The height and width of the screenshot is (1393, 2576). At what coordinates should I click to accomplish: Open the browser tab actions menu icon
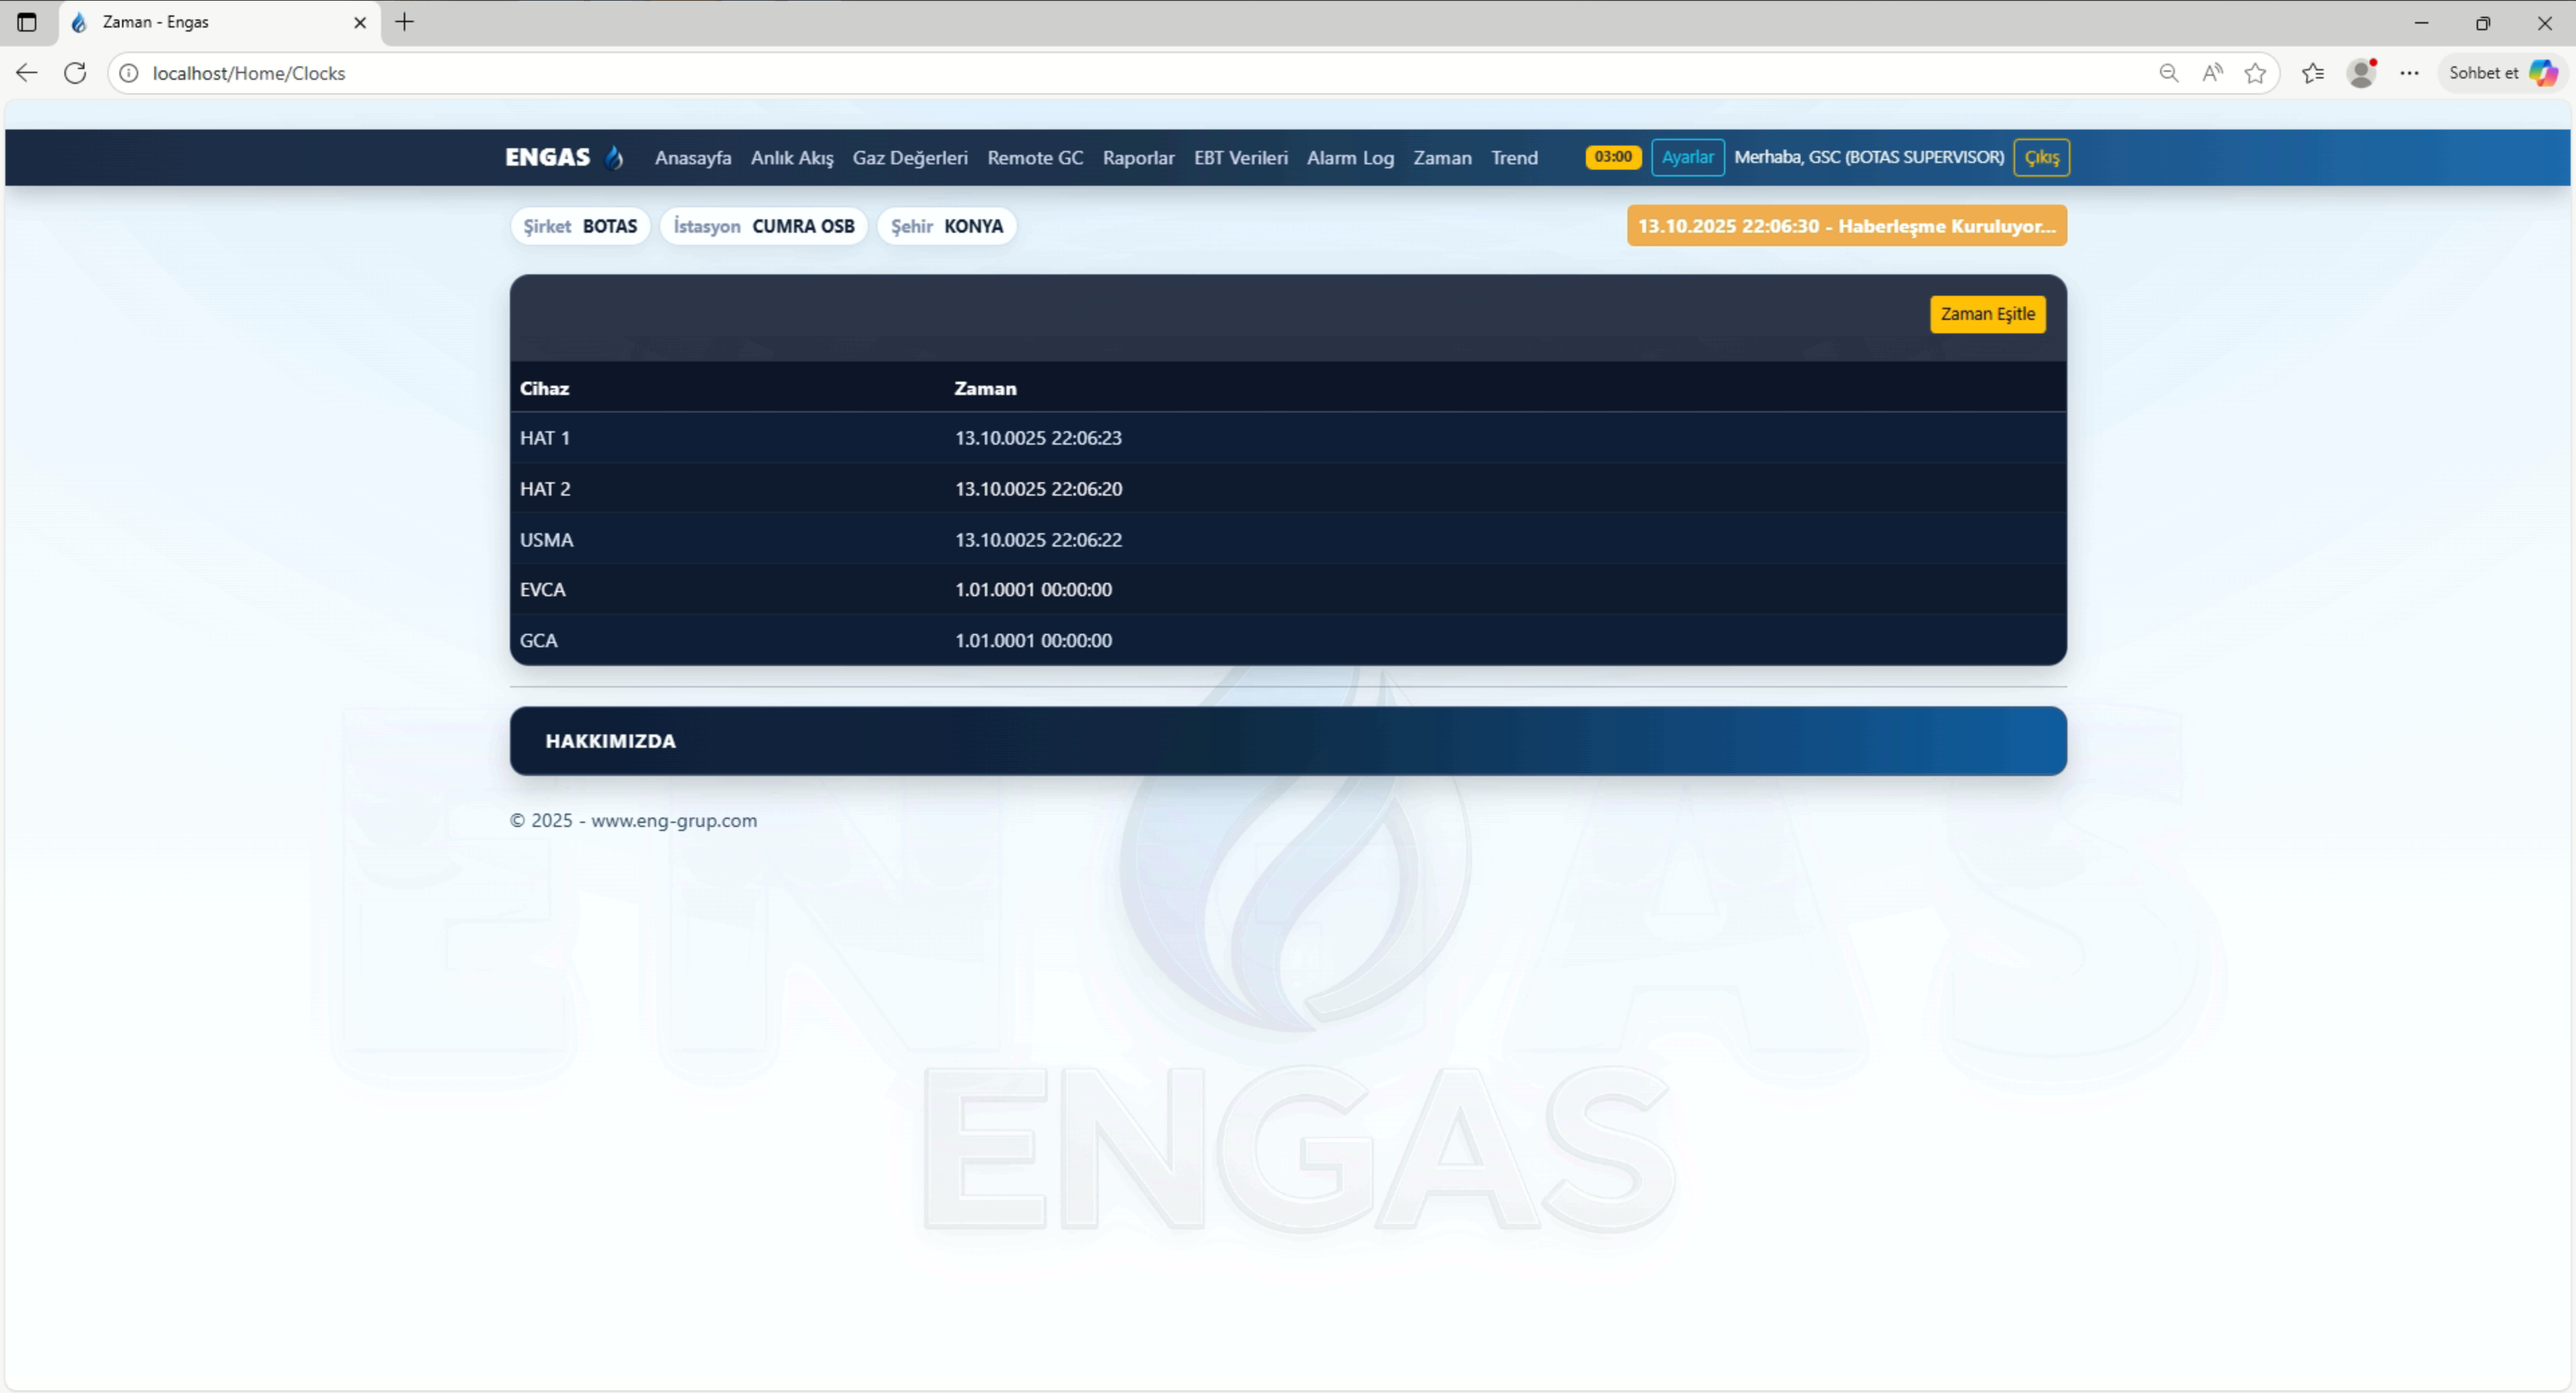pos(27,22)
